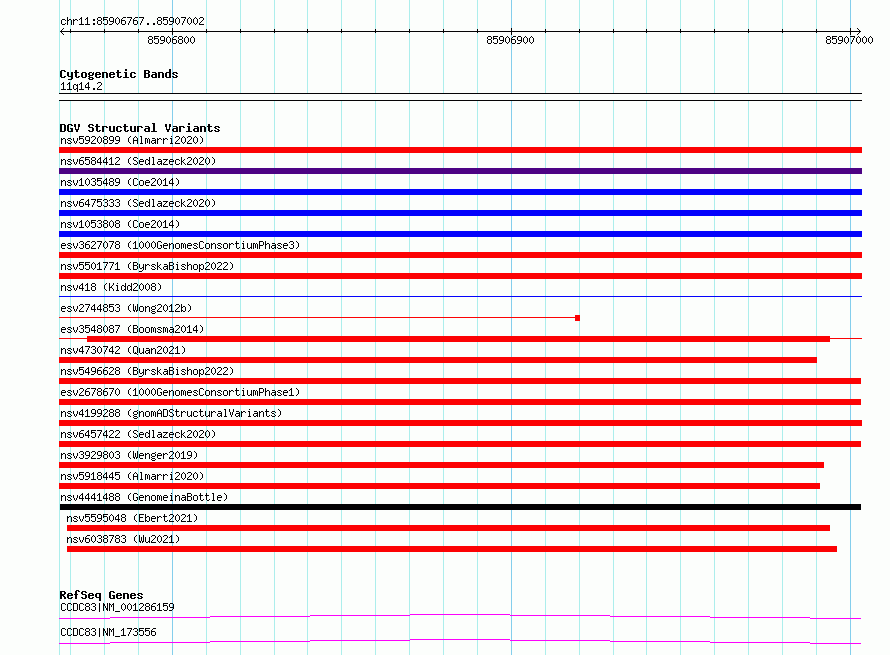Screen dimensions: 890x655
Task: Click esv3548087 (Boomsma2014) label
Action: tap(132, 329)
